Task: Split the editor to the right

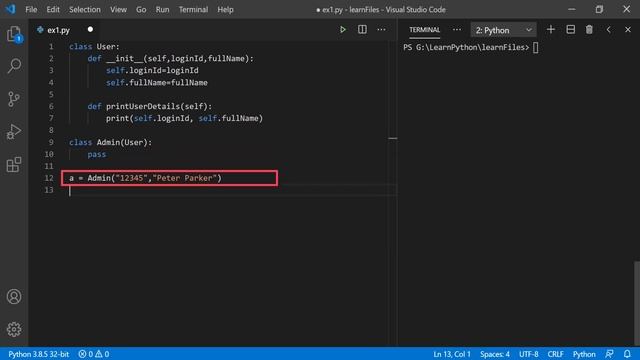Action: point(362,30)
